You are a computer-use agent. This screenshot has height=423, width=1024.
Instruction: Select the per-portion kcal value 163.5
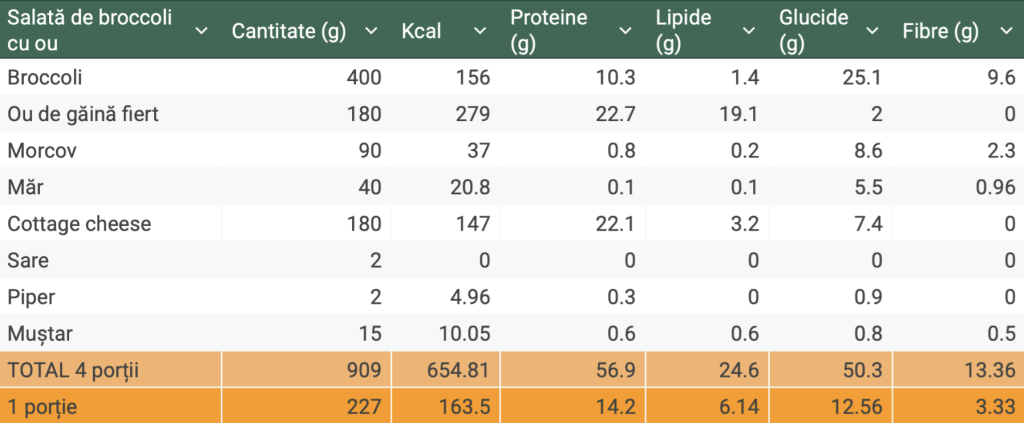(464, 407)
